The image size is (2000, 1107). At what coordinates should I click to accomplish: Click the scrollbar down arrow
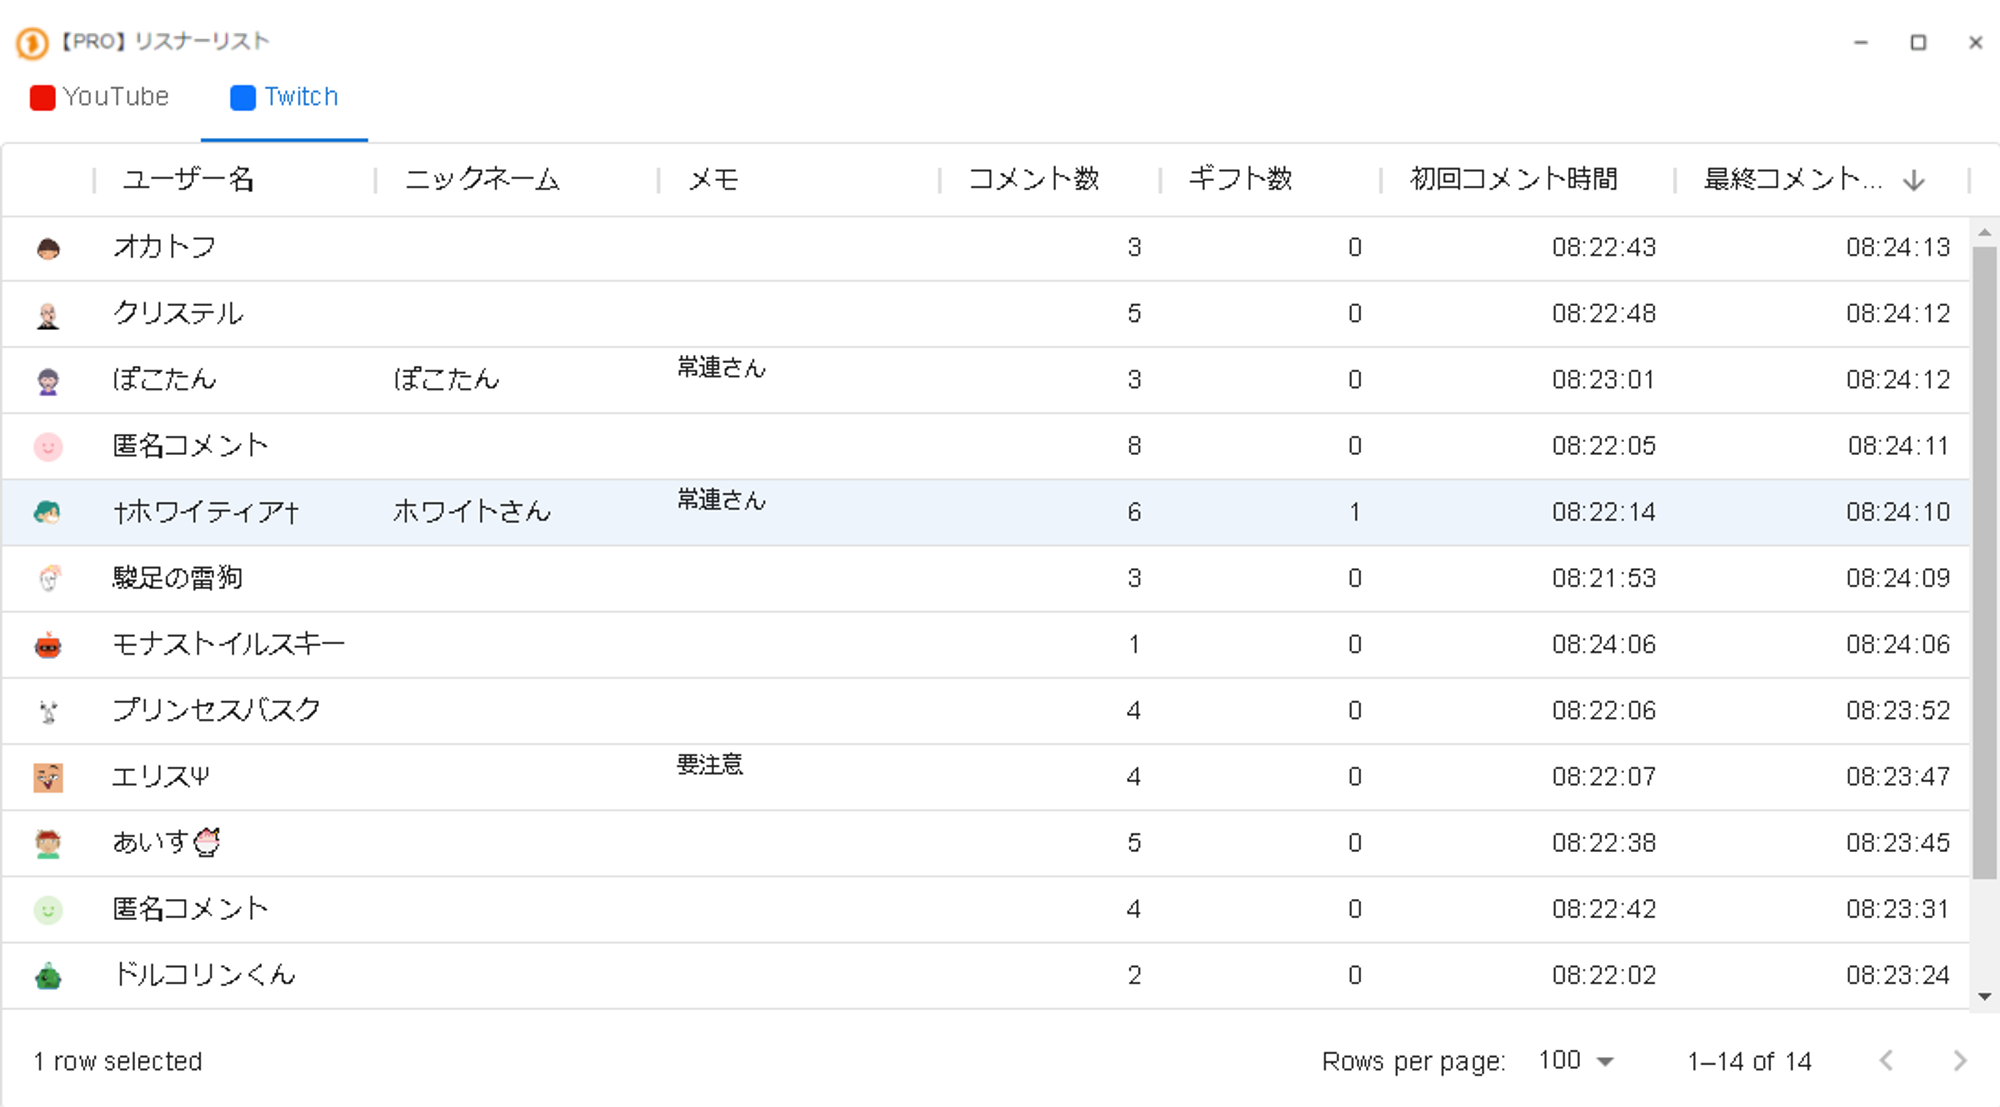[1984, 997]
